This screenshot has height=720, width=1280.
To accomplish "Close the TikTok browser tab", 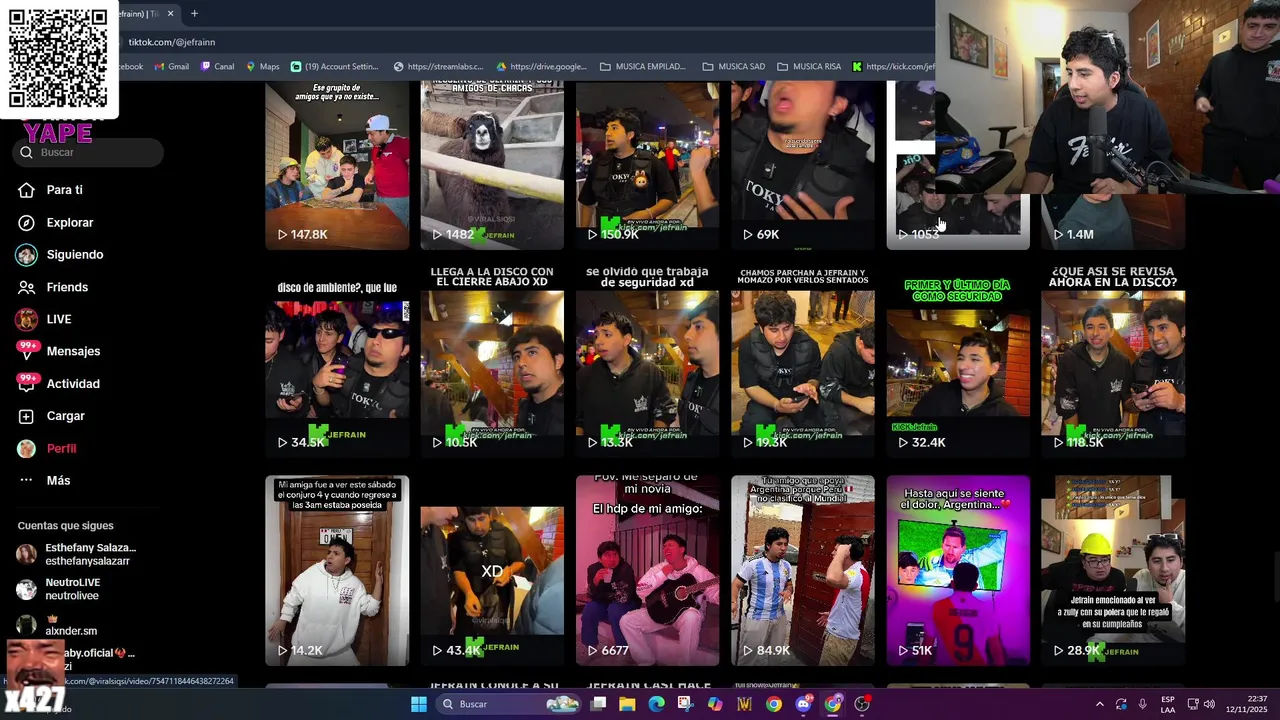I will (170, 13).
